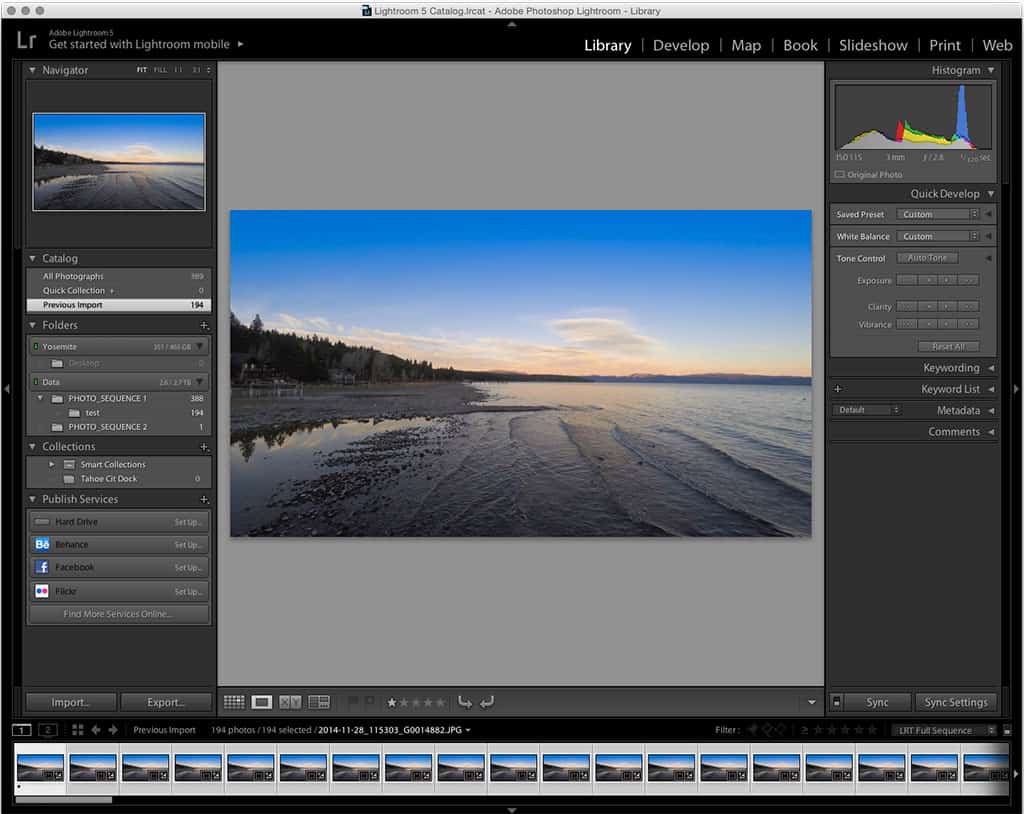Switch to the Develop module
The width and height of the screenshot is (1024, 814).
tap(680, 45)
